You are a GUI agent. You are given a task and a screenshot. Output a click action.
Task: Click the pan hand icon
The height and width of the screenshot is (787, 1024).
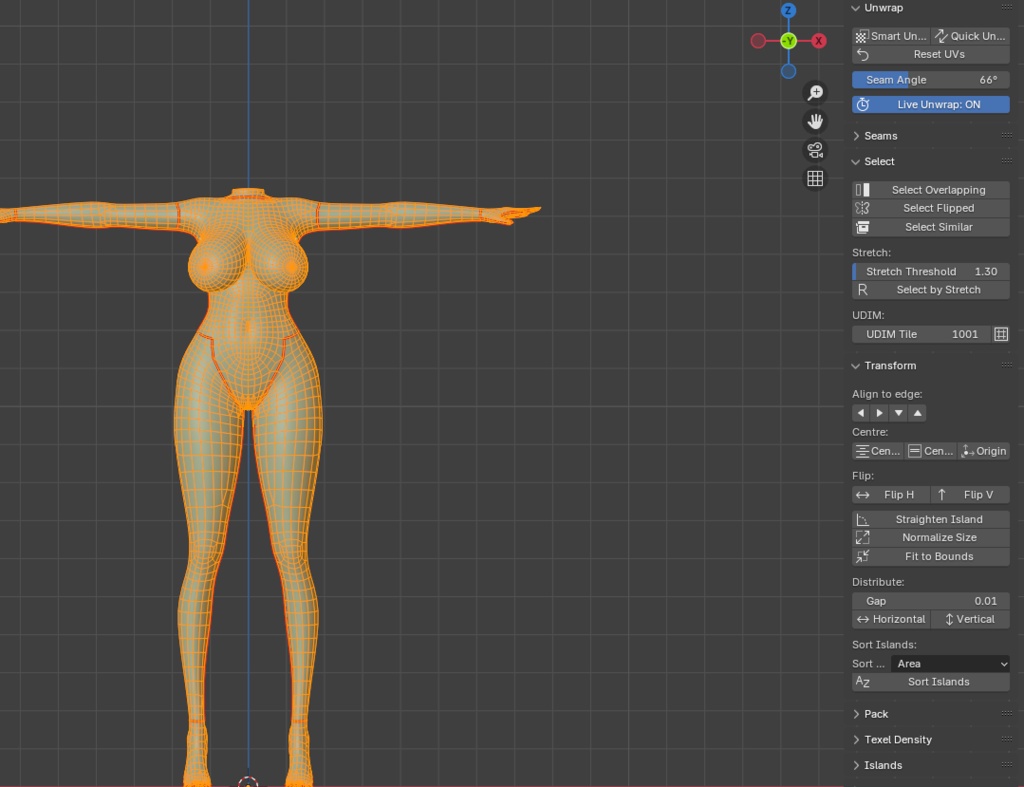pyautogui.click(x=815, y=121)
